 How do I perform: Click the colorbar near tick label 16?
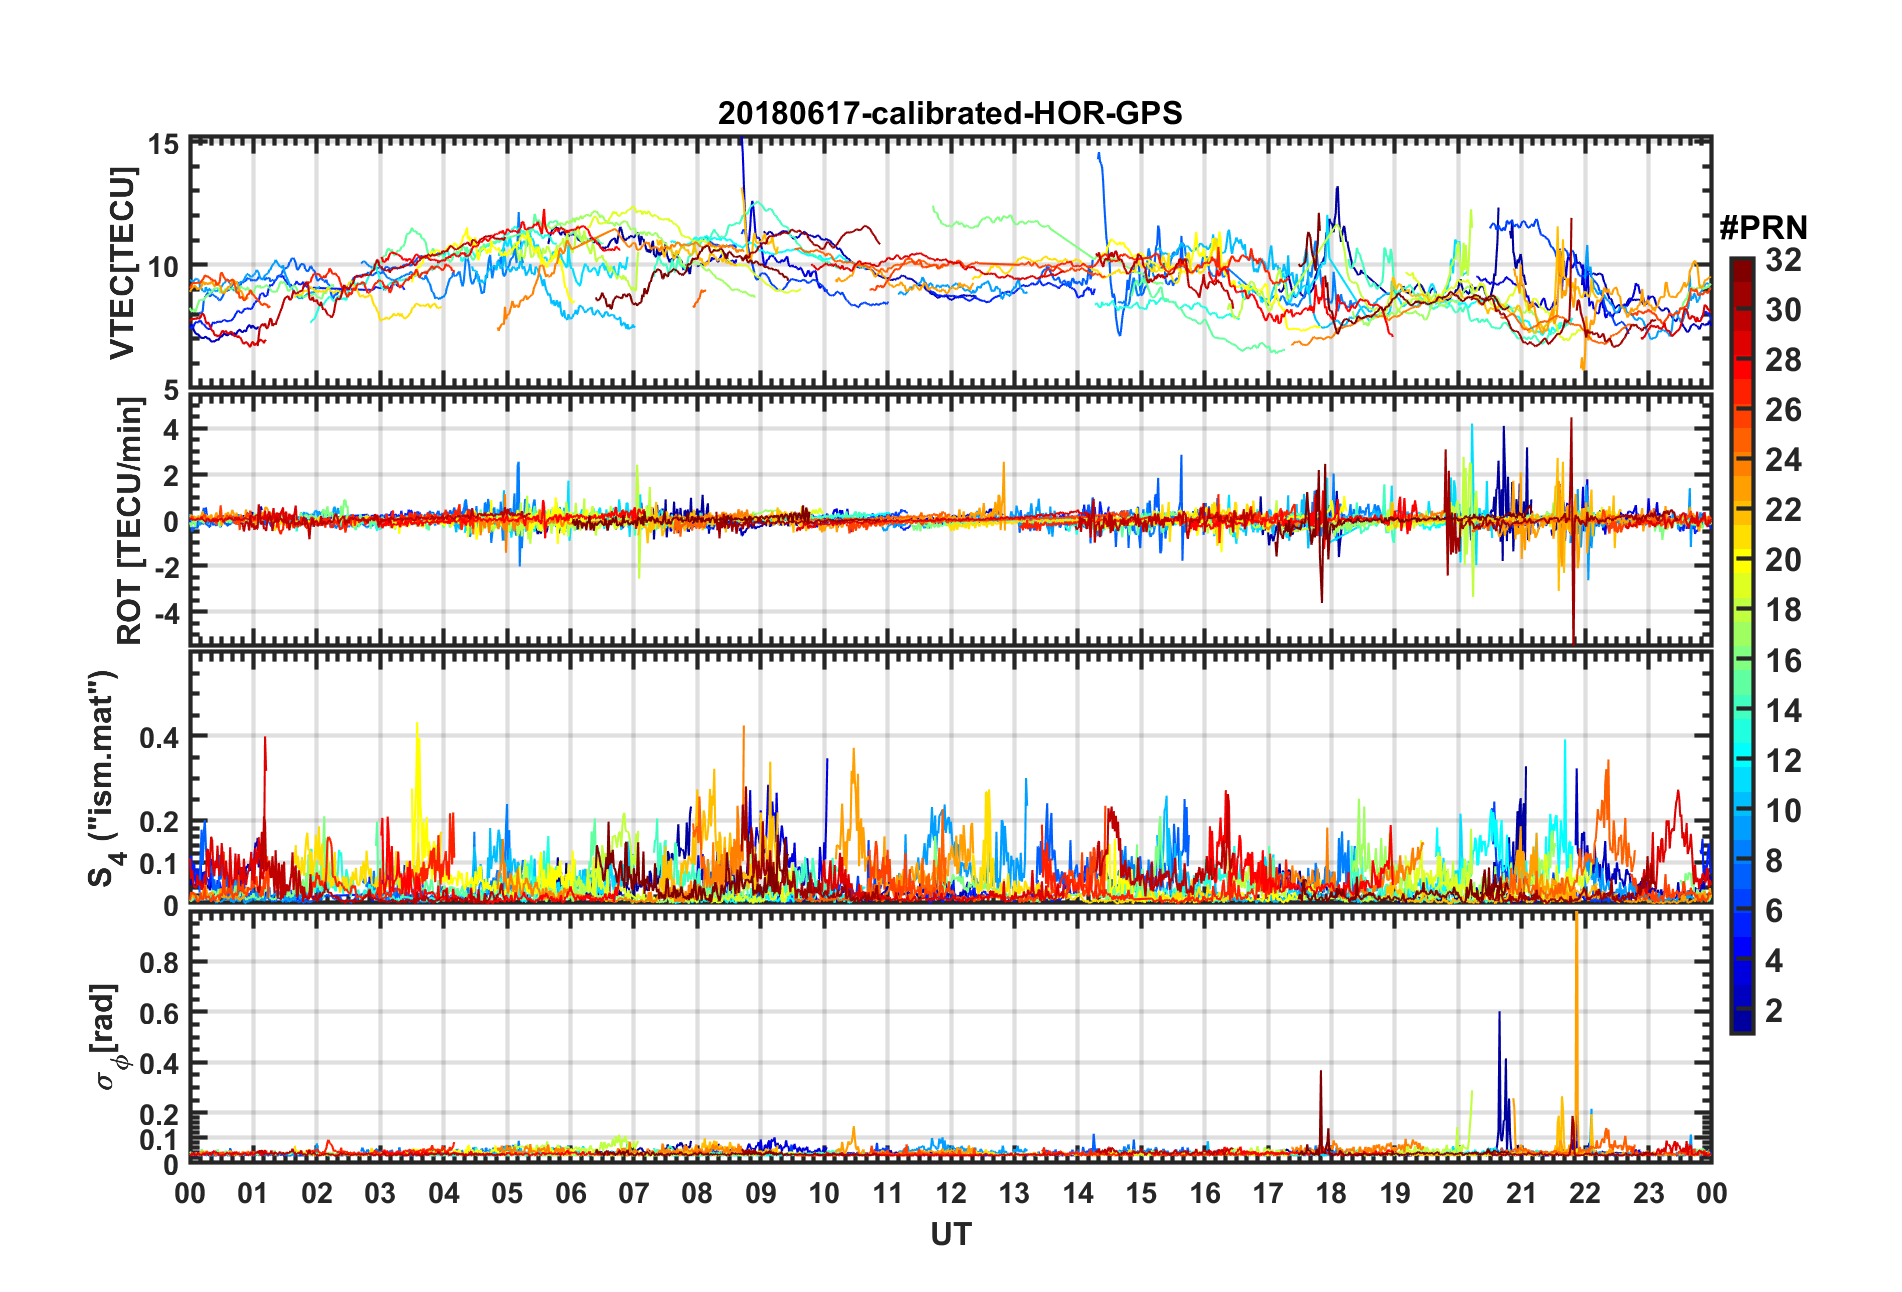tap(1742, 660)
